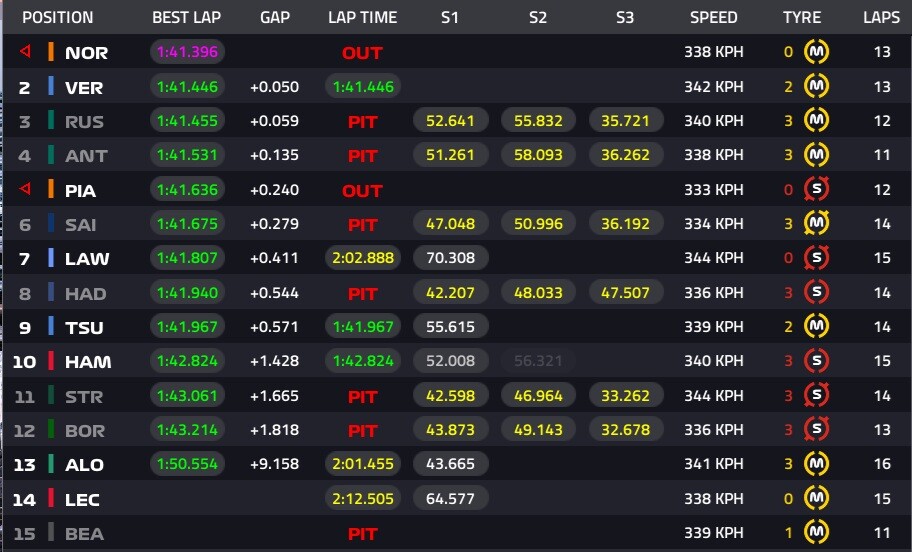Click the soft tyre icon in Piastri's row
The width and height of the screenshot is (912, 552).
[x=817, y=190]
